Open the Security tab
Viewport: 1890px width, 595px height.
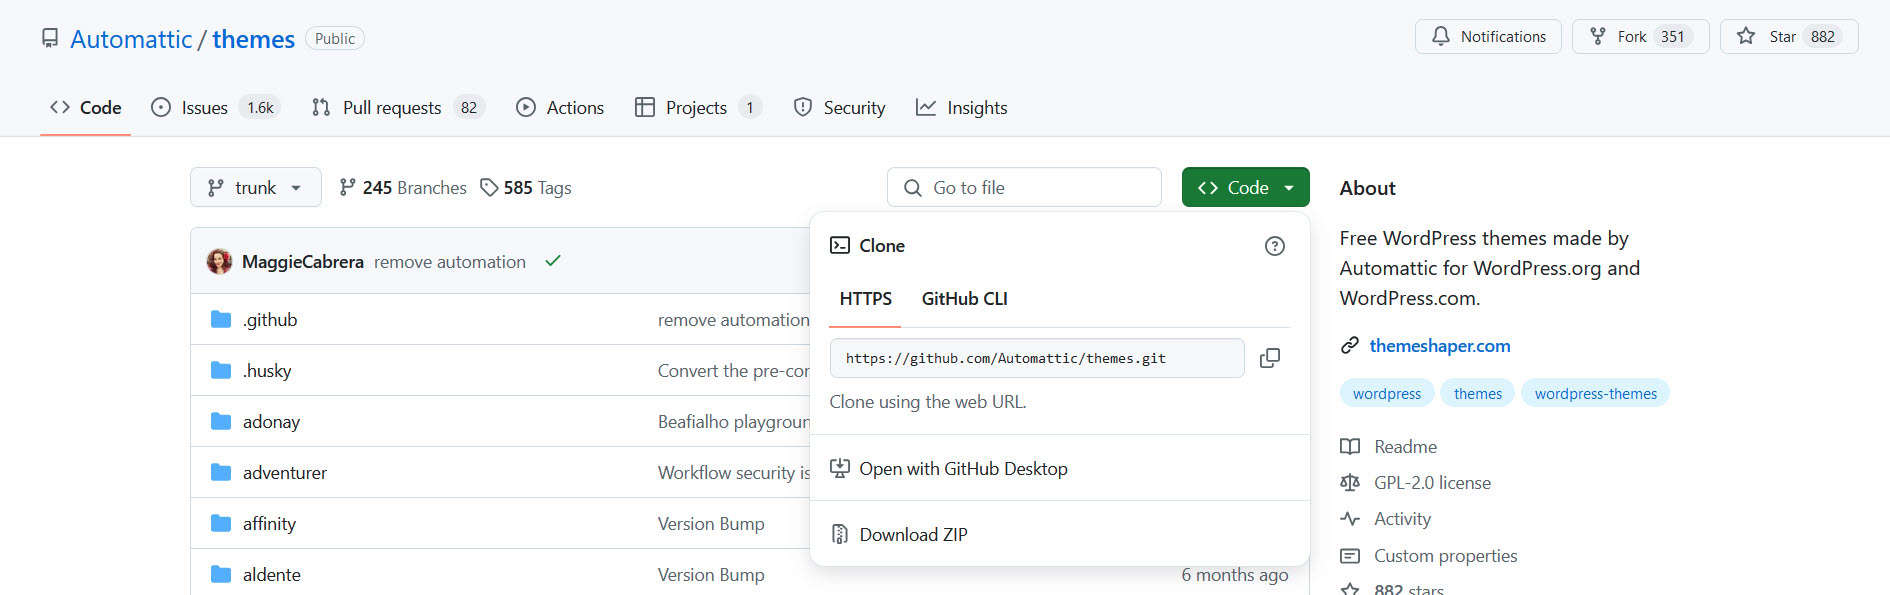coord(839,107)
